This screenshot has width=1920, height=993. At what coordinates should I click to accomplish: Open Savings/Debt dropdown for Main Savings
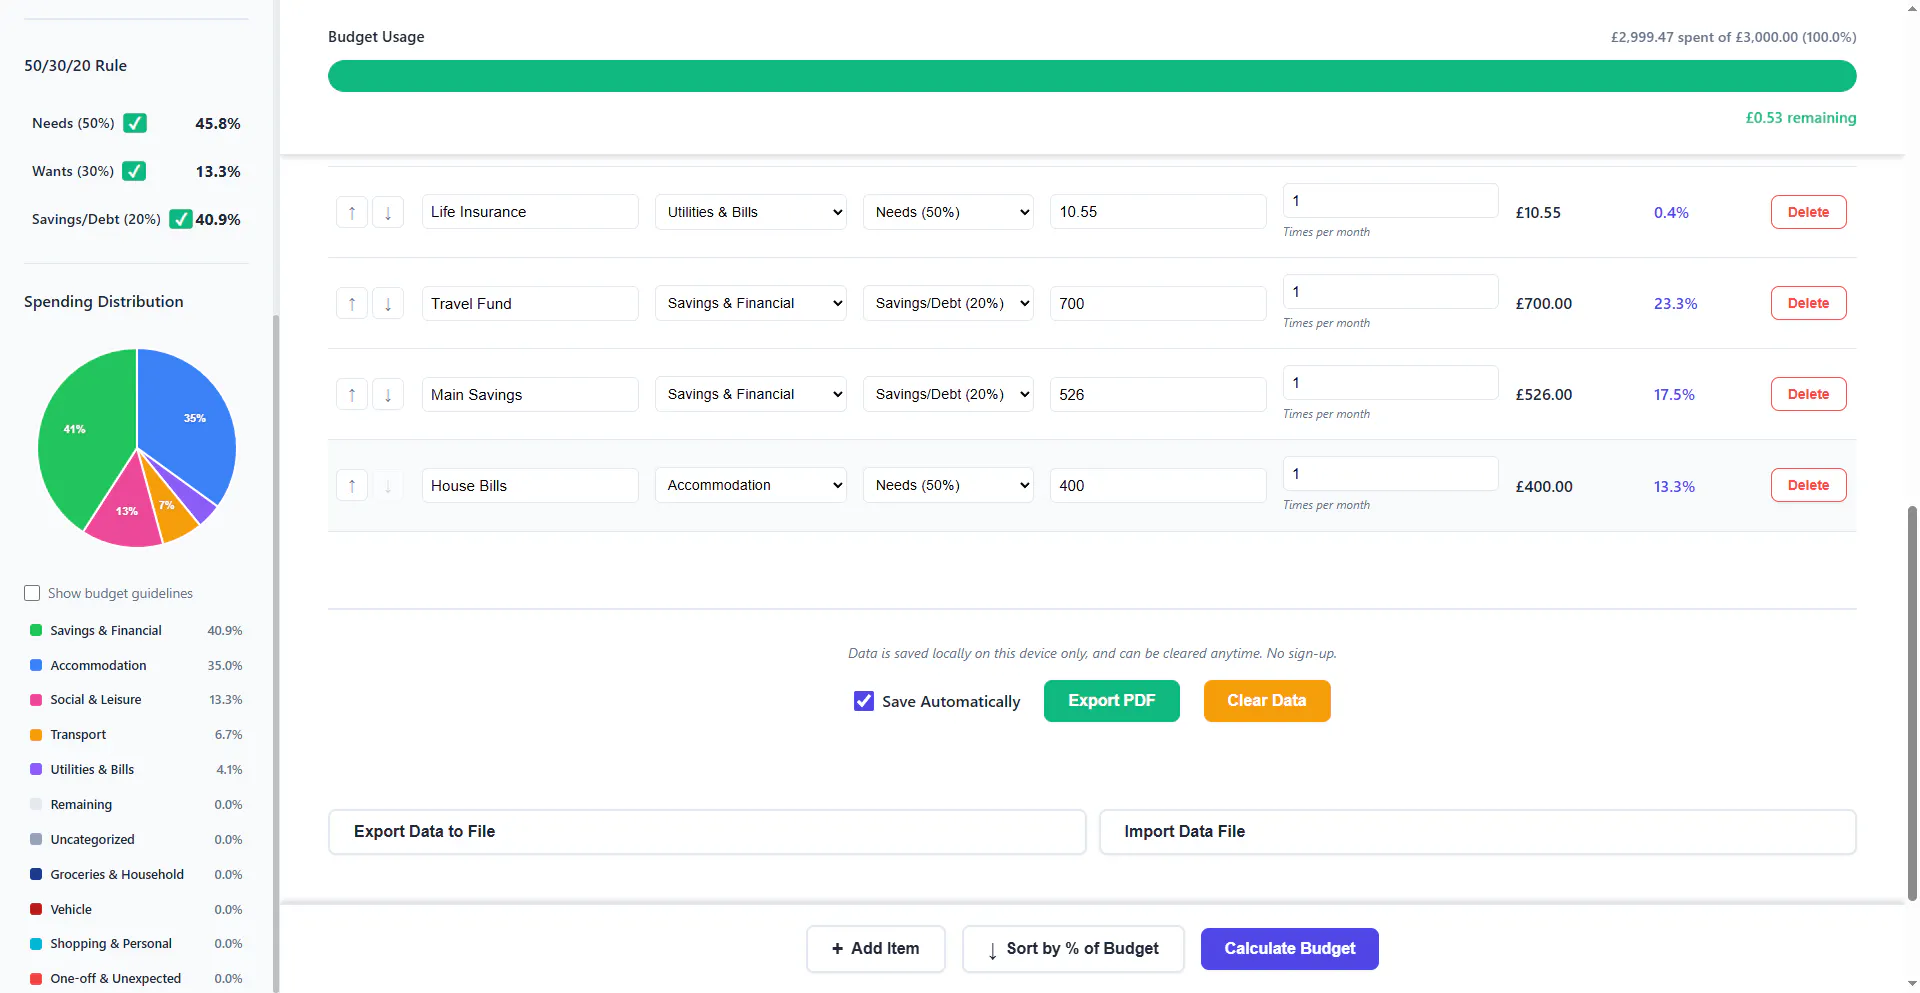click(948, 394)
